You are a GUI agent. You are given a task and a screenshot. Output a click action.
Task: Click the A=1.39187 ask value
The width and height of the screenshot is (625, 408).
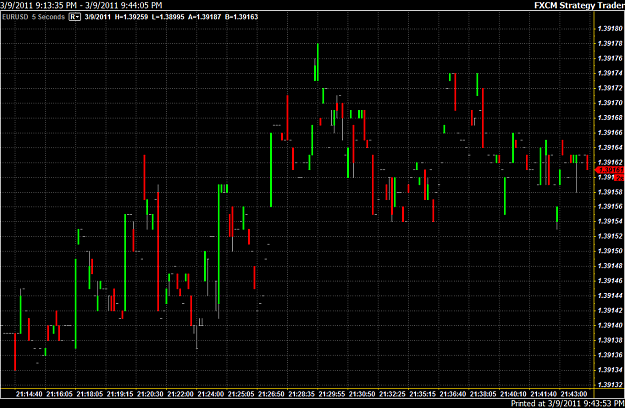pos(204,17)
